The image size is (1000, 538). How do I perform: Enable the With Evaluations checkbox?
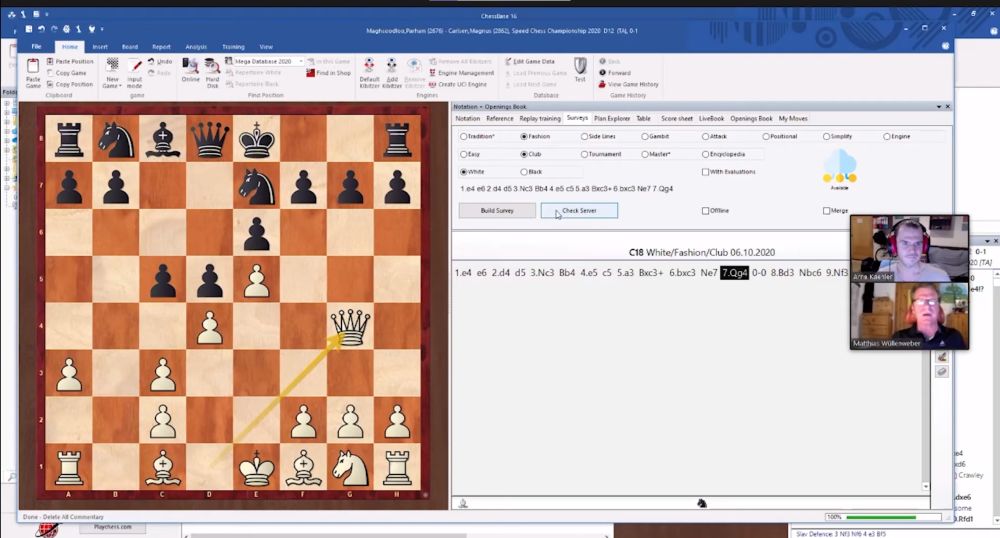[x=706, y=172]
